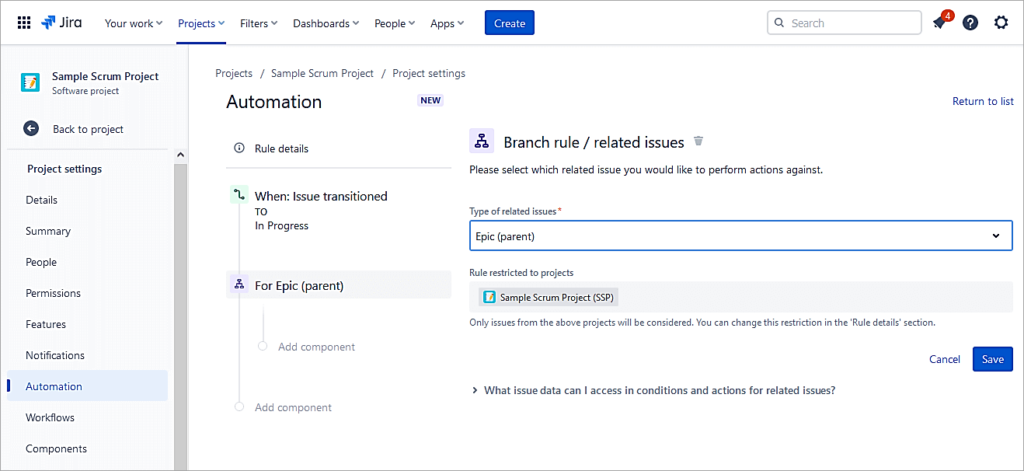Image resolution: width=1024 pixels, height=471 pixels.
Task: Click the Return to list link
Action: click(982, 101)
